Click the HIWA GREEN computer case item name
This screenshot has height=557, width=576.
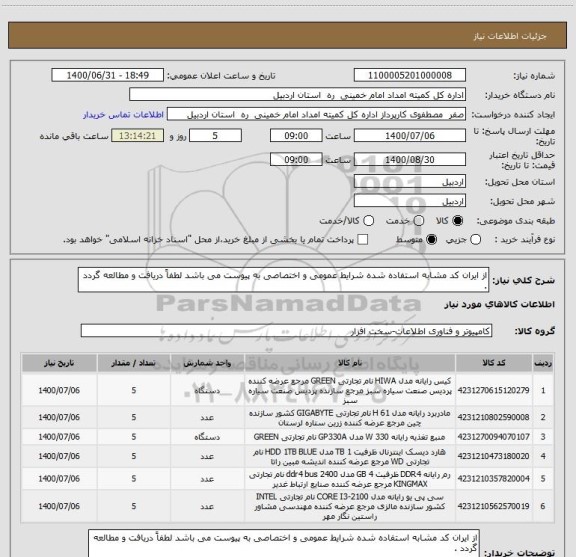(350, 390)
